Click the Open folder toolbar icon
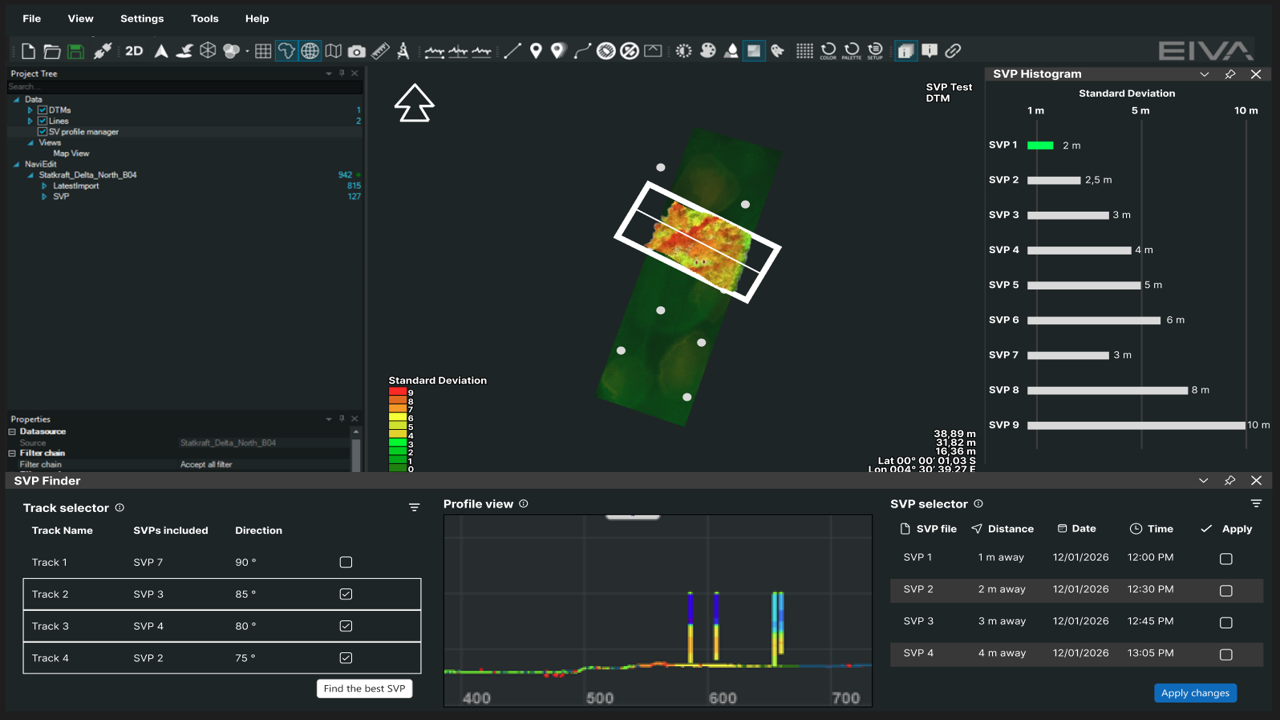Image resolution: width=1280 pixels, height=720 pixels. click(x=52, y=51)
